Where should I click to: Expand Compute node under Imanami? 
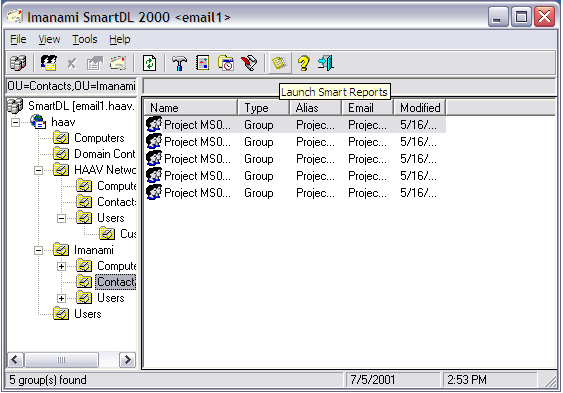coord(61,266)
